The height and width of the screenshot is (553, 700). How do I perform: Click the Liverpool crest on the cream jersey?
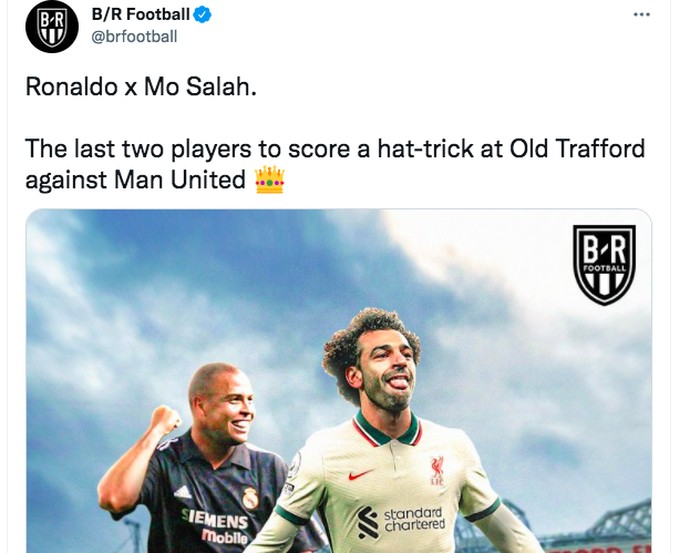pyautogui.click(x=437, y=470)
